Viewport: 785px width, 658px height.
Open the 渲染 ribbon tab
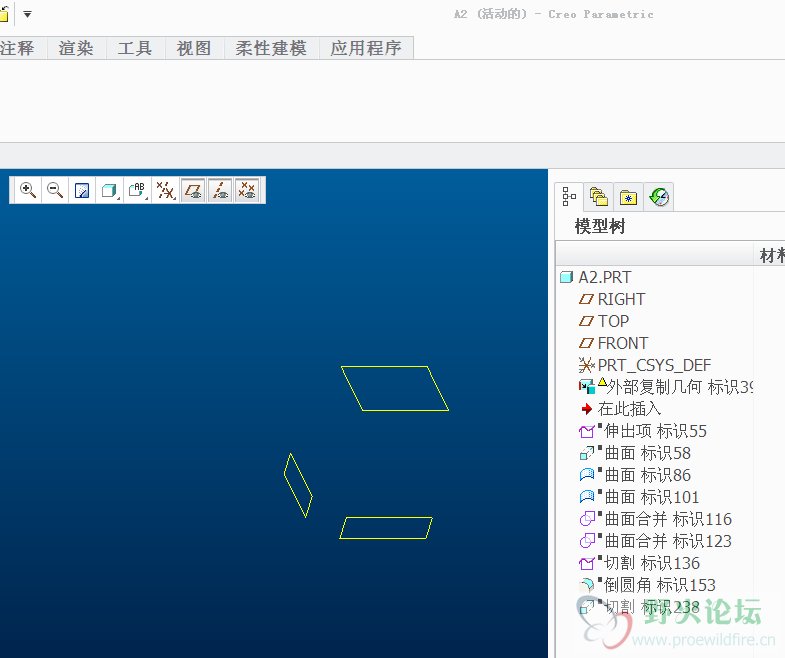[76, 48]
